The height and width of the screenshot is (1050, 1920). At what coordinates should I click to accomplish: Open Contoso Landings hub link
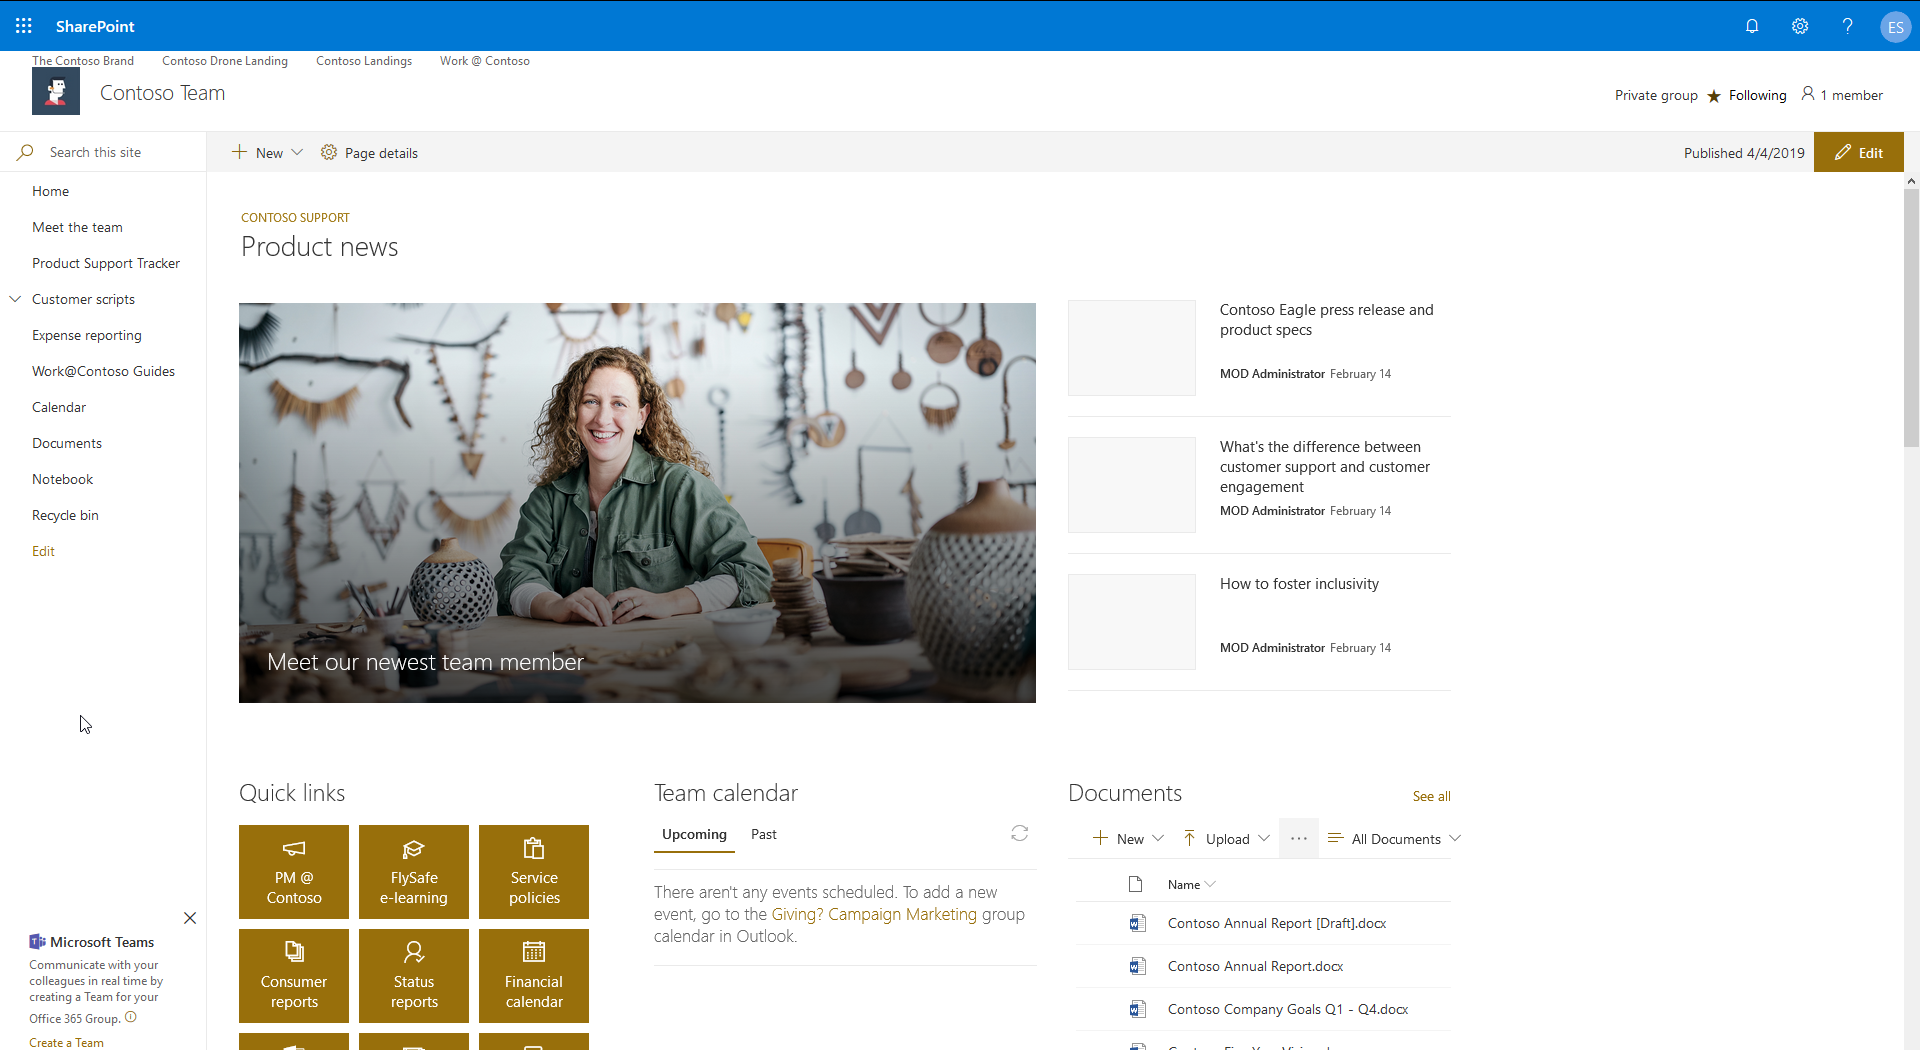point(364,61)
